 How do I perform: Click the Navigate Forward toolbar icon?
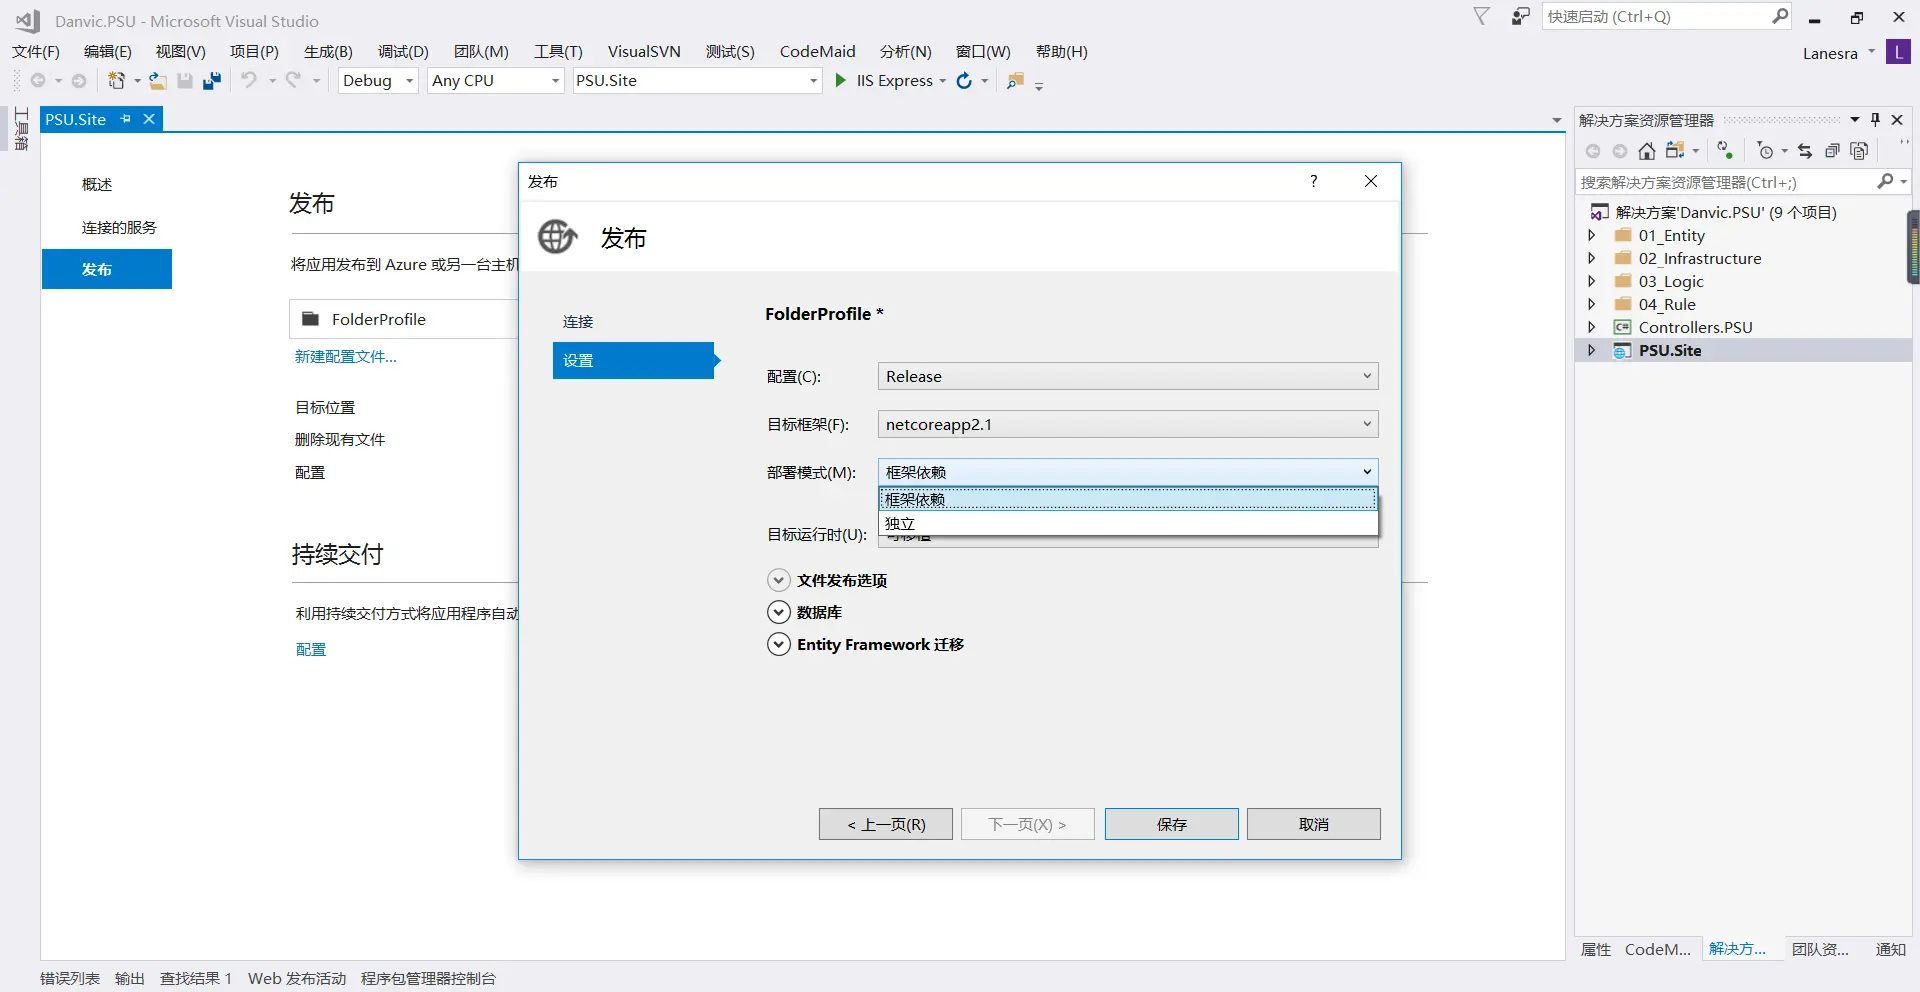[79, 81]
